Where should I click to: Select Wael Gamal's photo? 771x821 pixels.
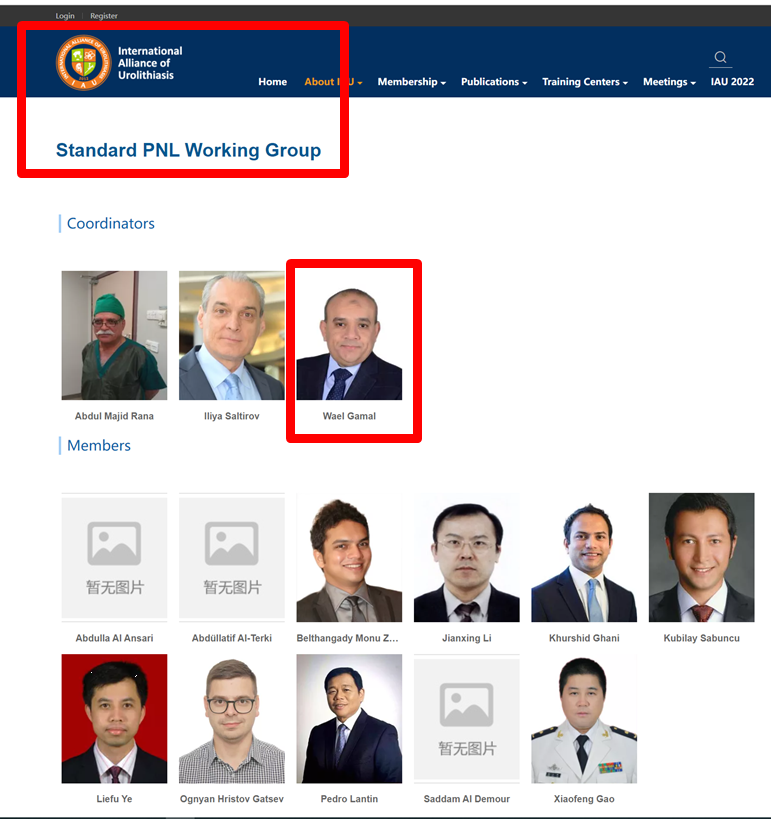tap(349, 336)
